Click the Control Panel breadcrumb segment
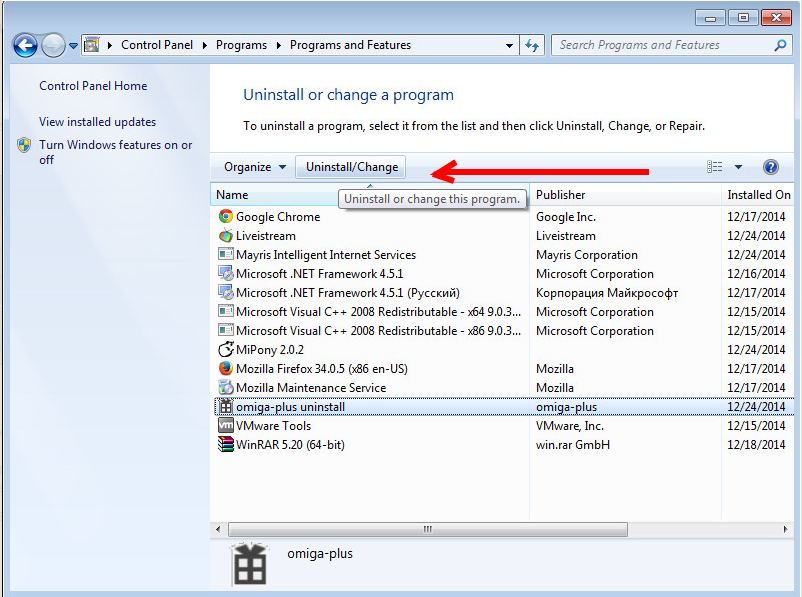The width and height of the screenshot is (802, 597). [x=156, y=45]
